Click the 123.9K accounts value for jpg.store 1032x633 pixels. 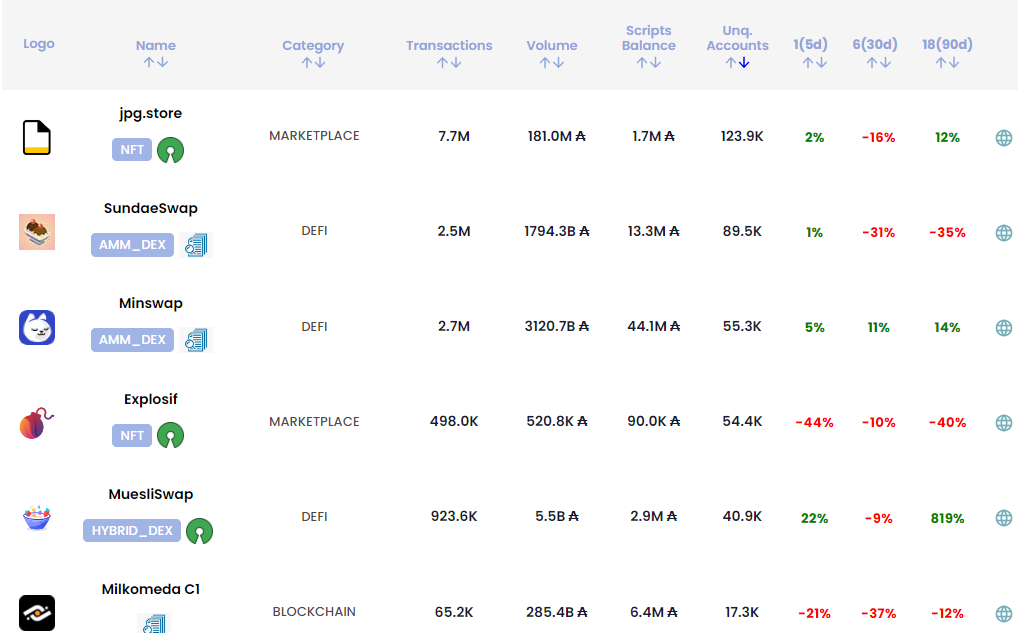click(x=742, y=136)
